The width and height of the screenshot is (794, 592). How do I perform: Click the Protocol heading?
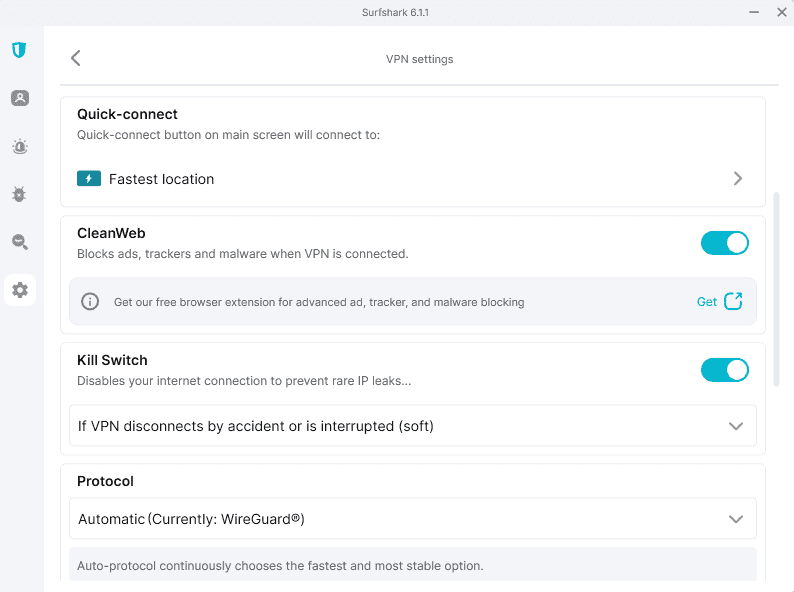click(x=105, y=481)
